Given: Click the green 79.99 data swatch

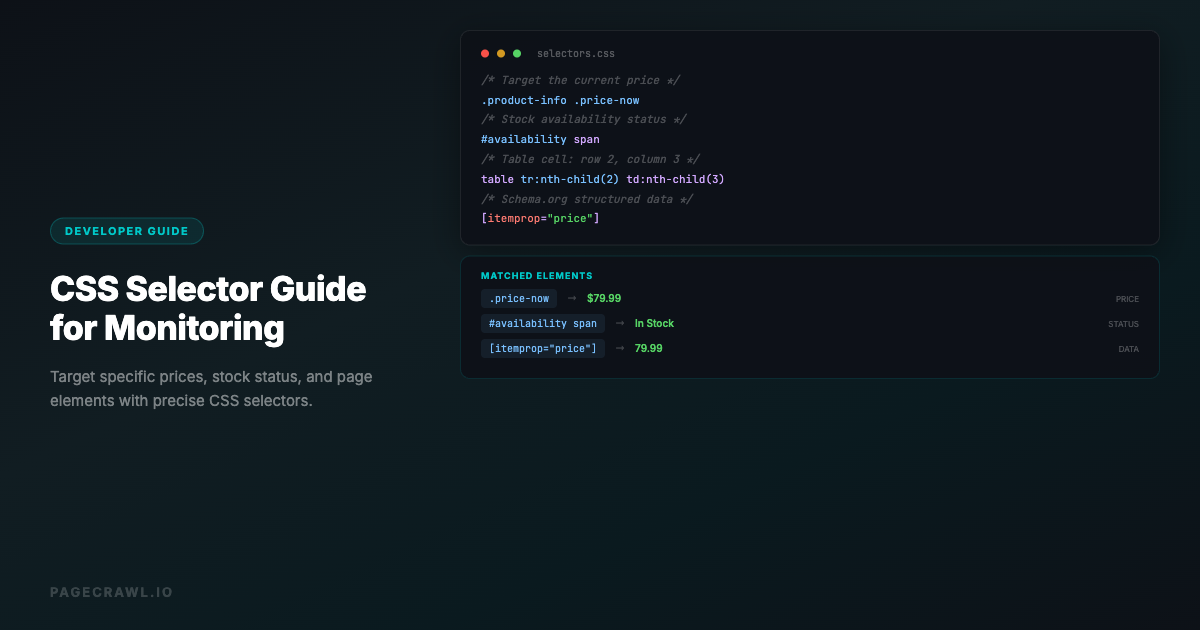Looking at the screenshot, I should 647,348.
